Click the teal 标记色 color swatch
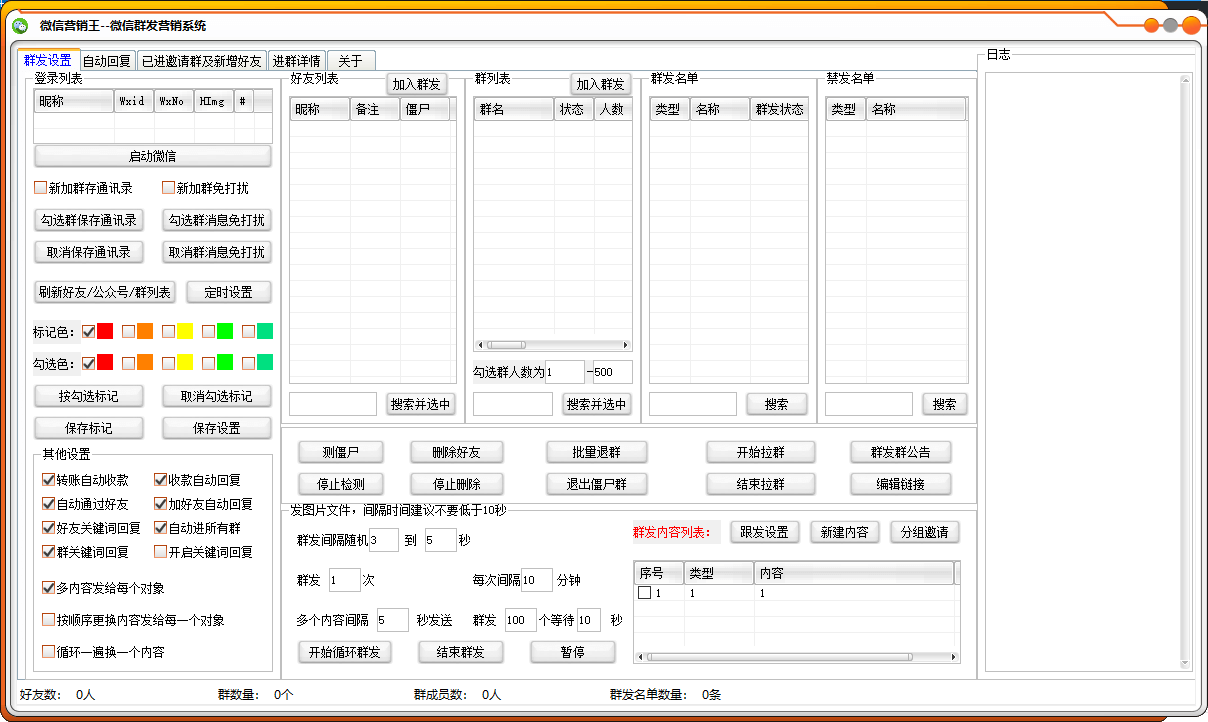Viewport: 1208px width, 722px height. tap(265, 331)
